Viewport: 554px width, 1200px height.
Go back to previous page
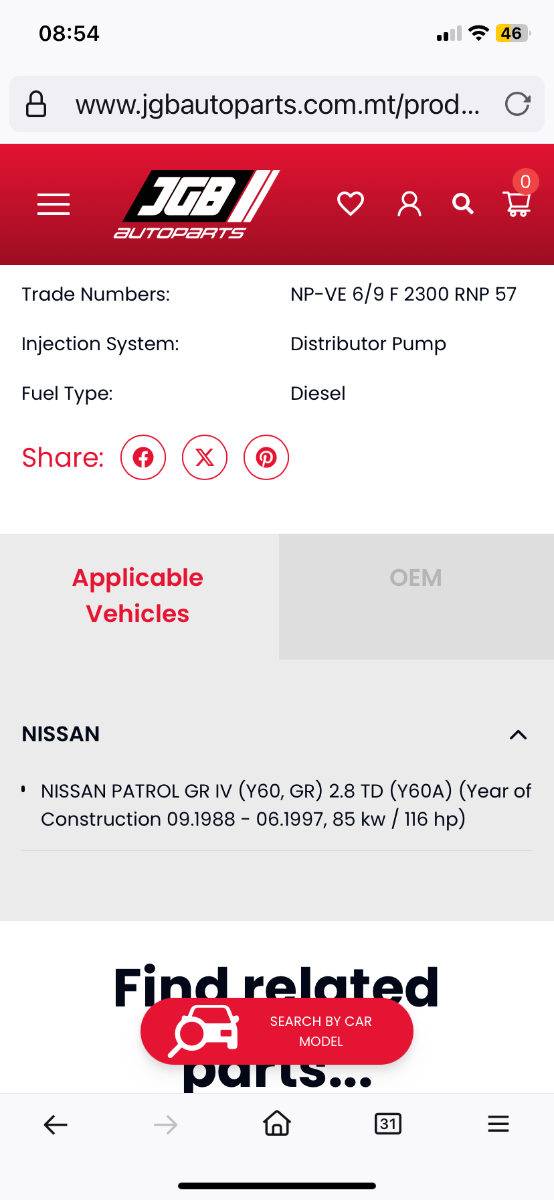click(x=56, y=1125)
